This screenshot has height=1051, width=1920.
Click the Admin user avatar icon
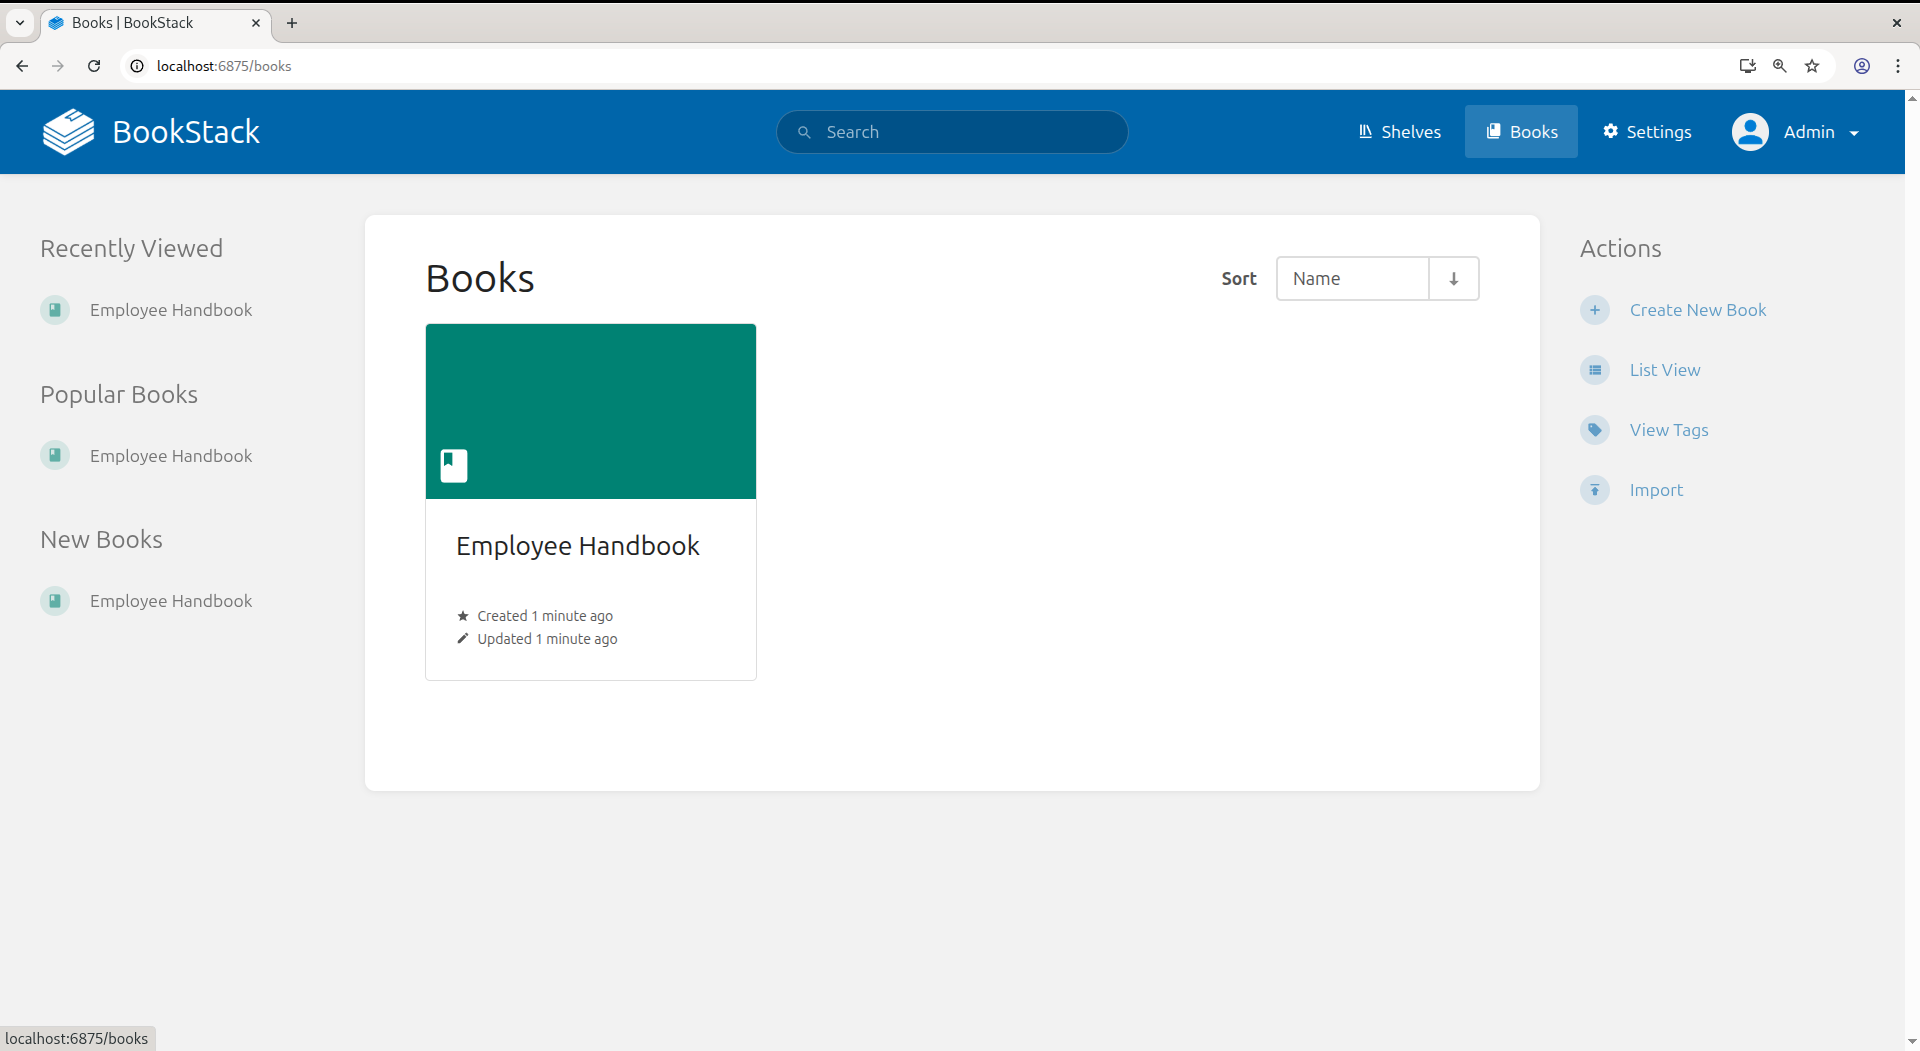1750,132
